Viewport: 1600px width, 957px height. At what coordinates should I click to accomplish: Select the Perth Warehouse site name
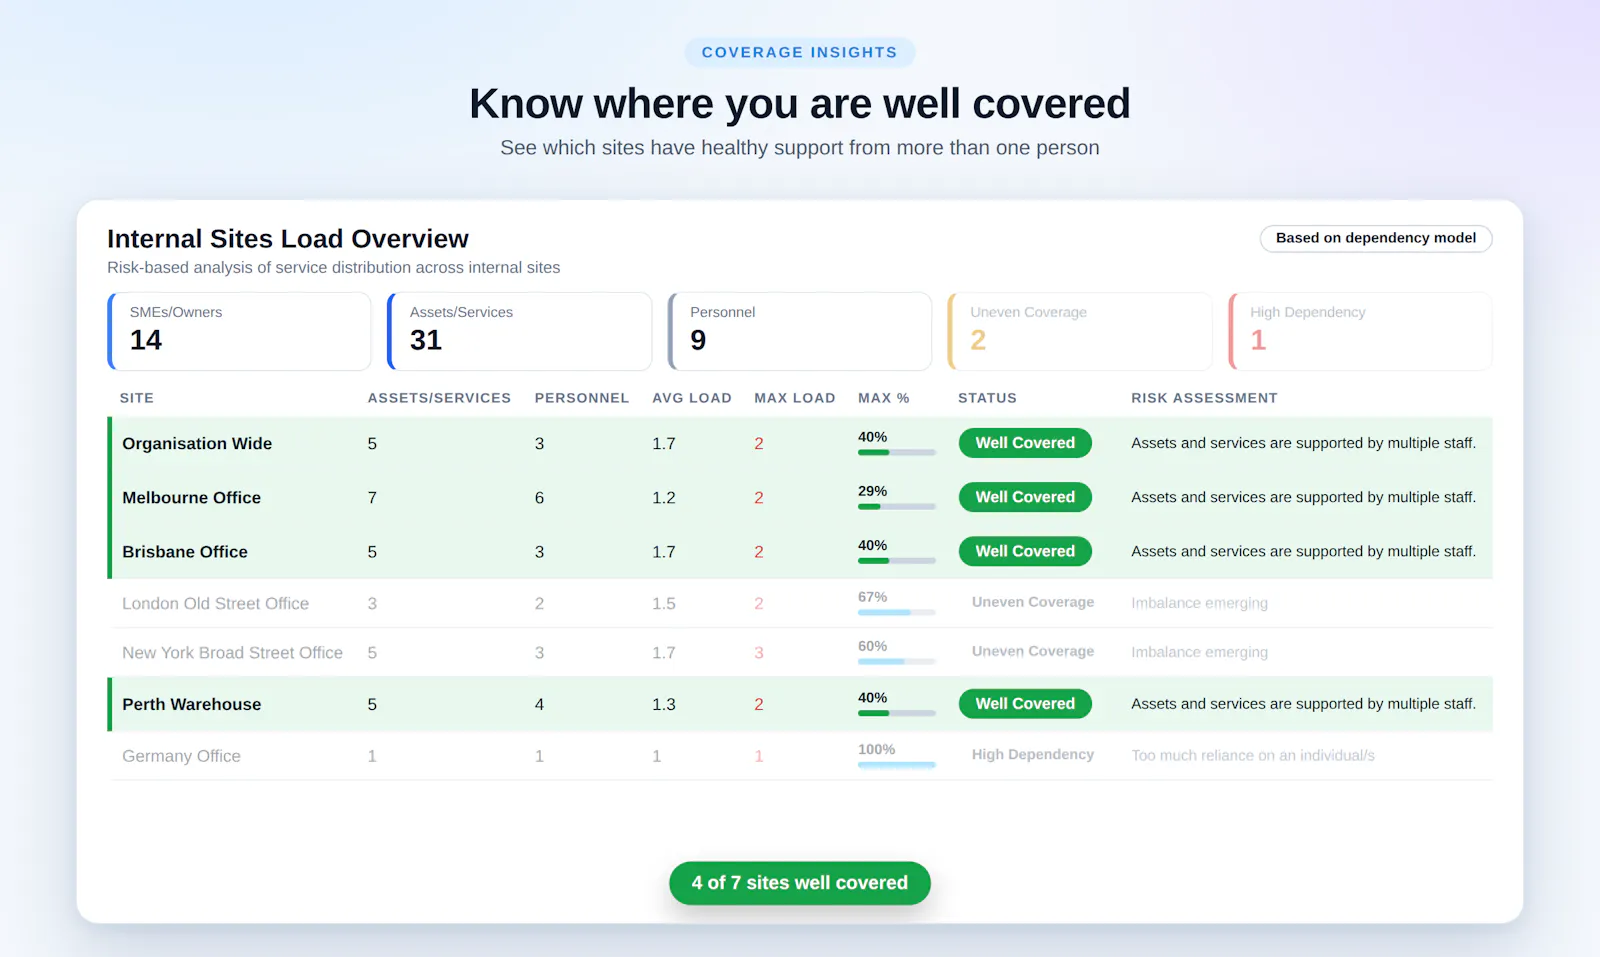coord(191,704)
